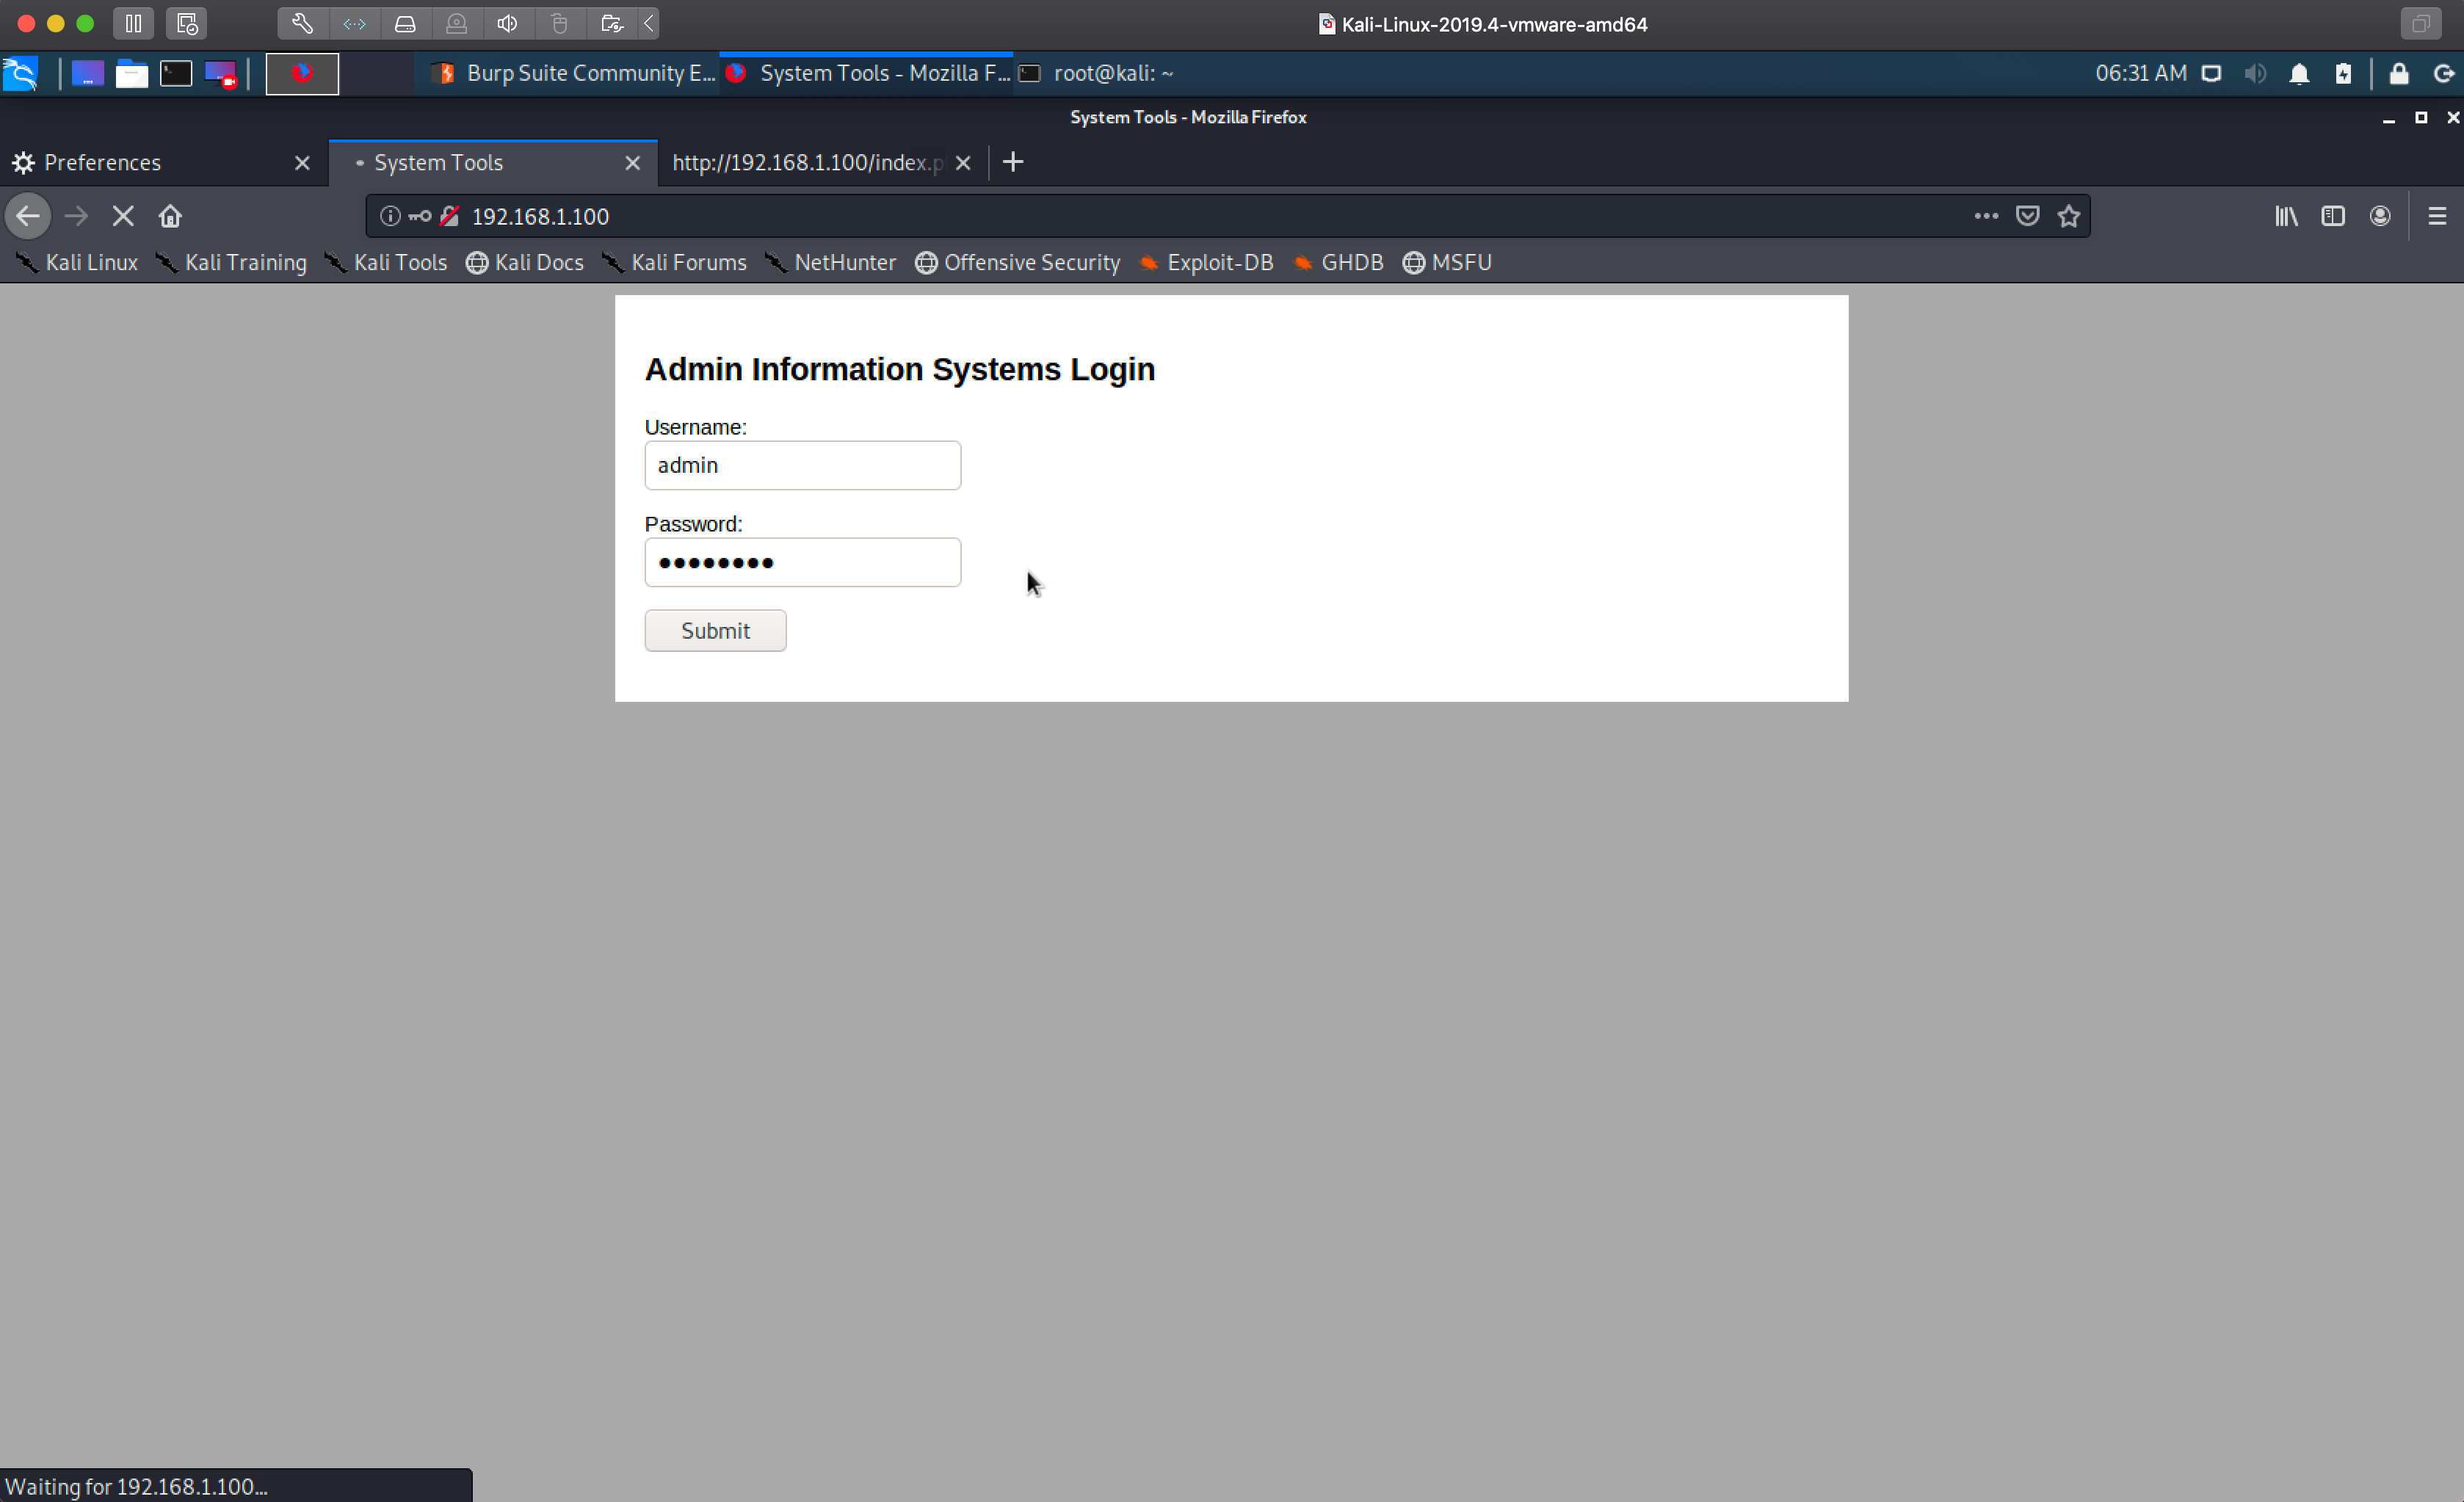
Task: Open the Library icon in the toolbar
Action: (2286, 216)
